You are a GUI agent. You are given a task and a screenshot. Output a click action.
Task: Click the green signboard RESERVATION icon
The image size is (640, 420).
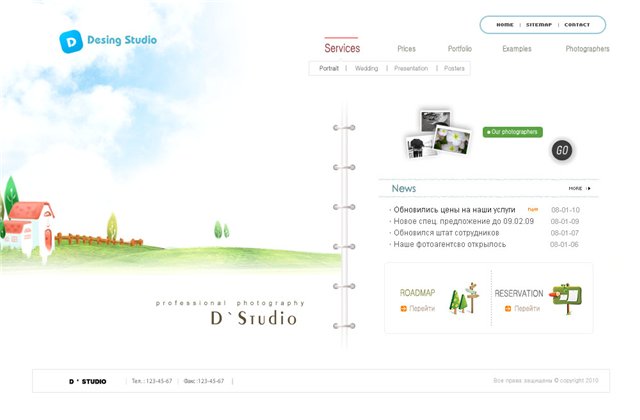[x=566, y=298]
